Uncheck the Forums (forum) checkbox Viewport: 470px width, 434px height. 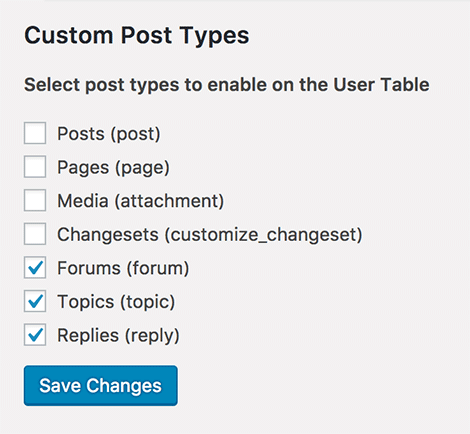[35, 268]
